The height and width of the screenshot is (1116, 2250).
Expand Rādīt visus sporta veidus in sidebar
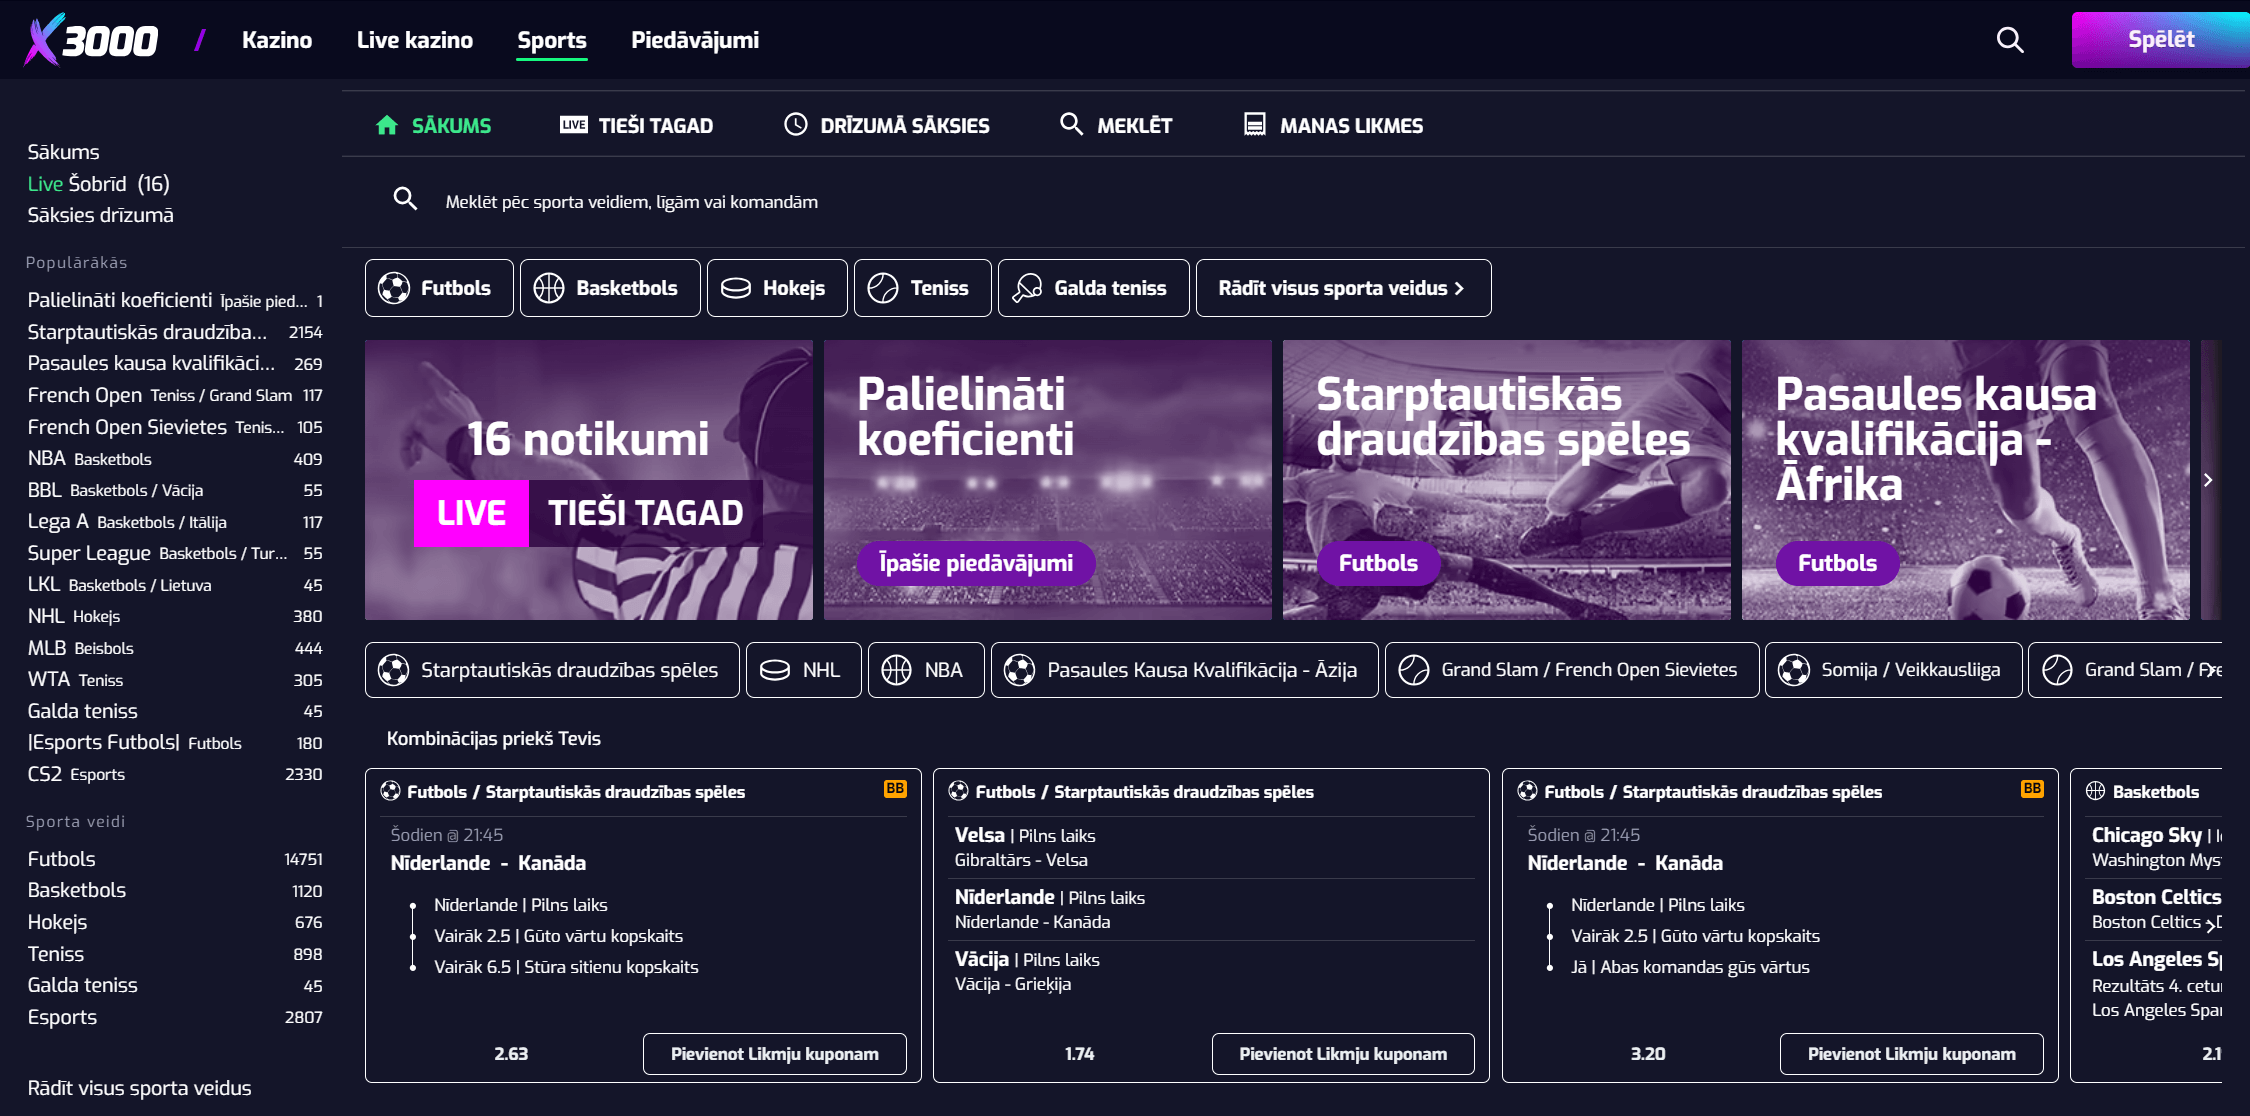pos(138,1088)
